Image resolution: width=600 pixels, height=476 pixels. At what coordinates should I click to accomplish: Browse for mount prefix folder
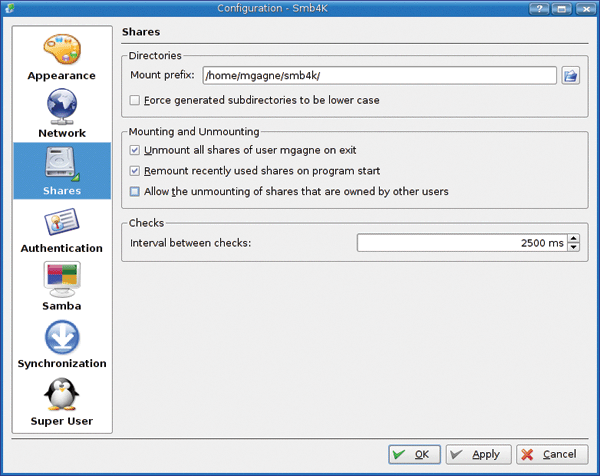pos(571,75)
